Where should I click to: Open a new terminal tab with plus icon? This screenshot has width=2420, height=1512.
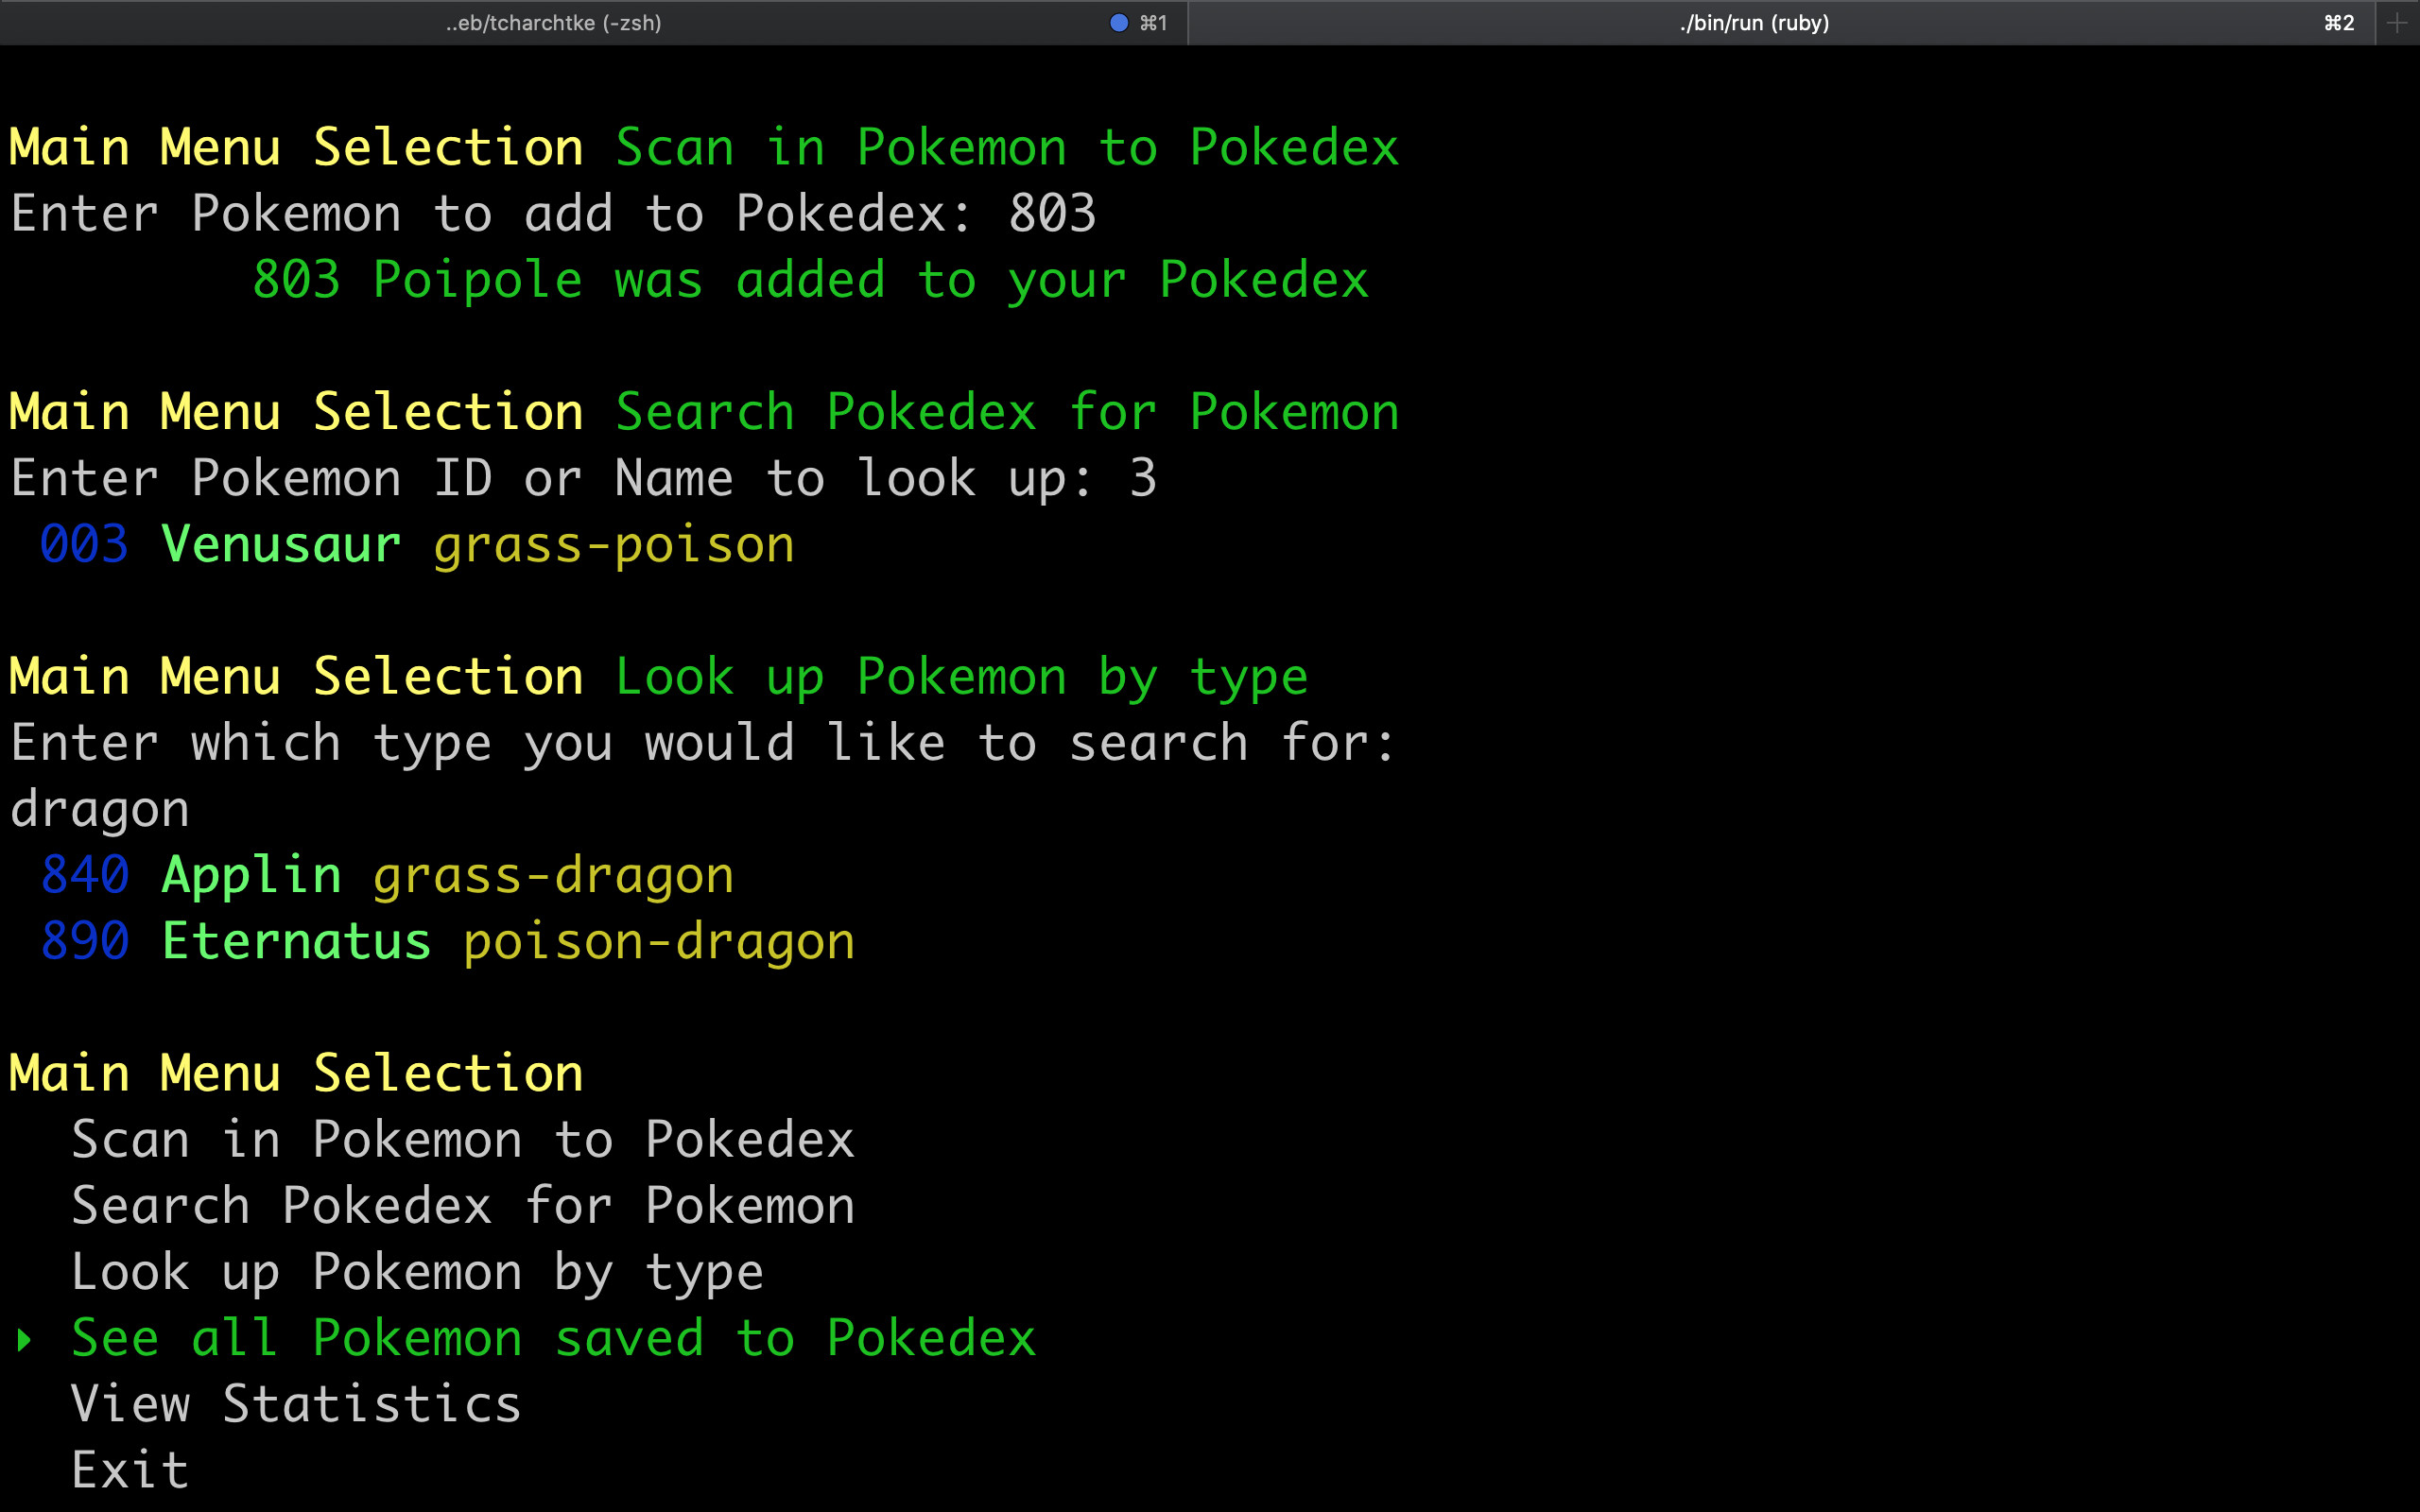[x=2397, y=22]
